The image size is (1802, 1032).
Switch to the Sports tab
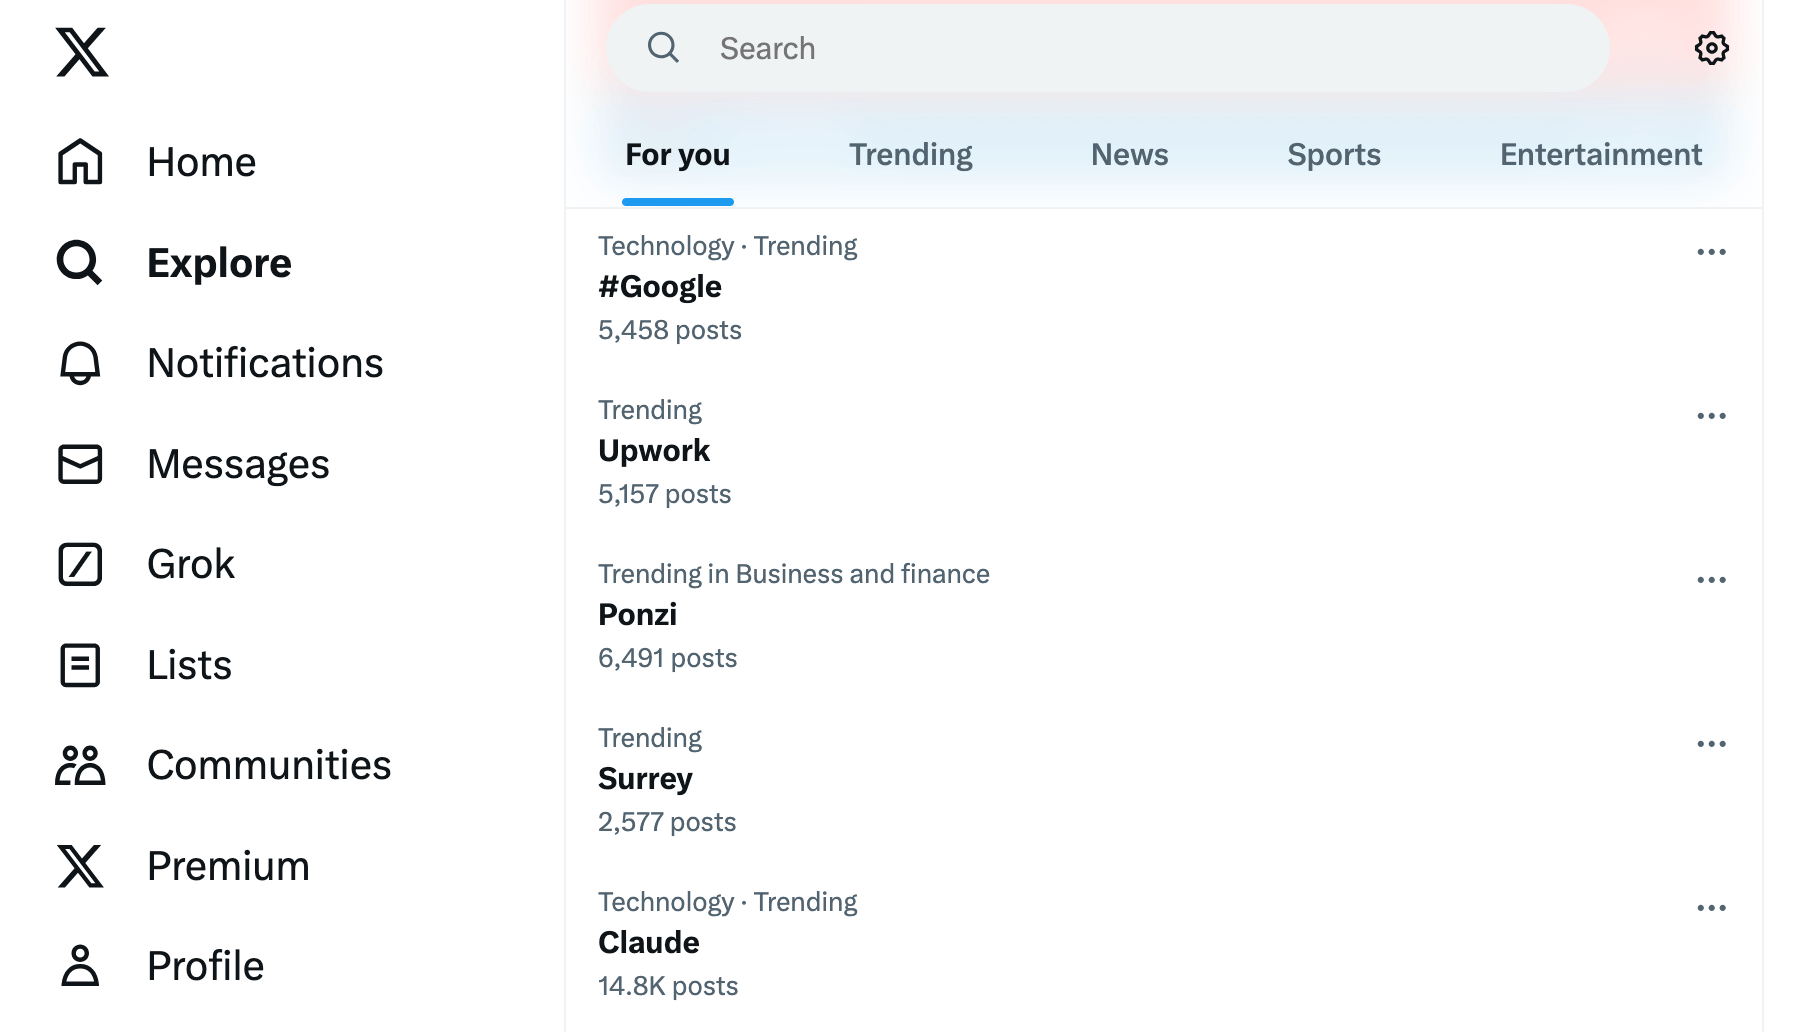pyautogui.click(x=1334, y=154)
